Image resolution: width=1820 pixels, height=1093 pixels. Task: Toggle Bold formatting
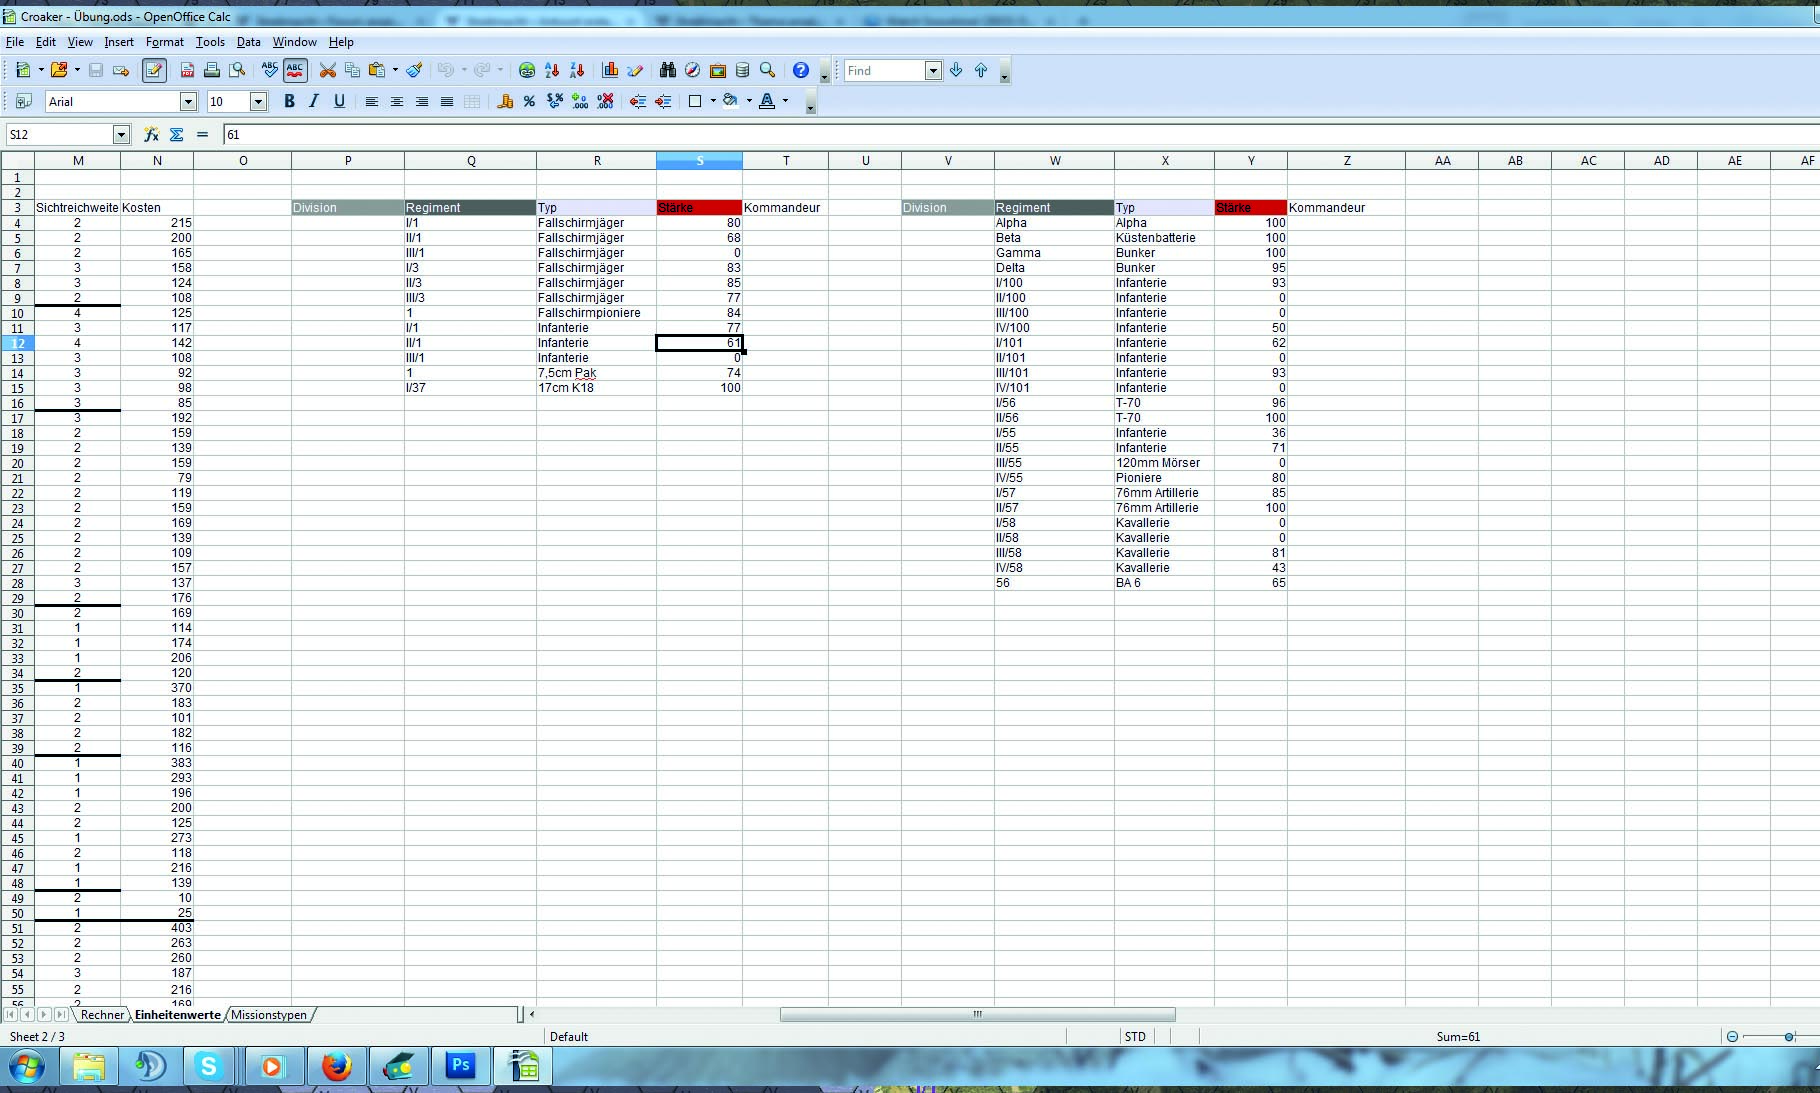289,101
